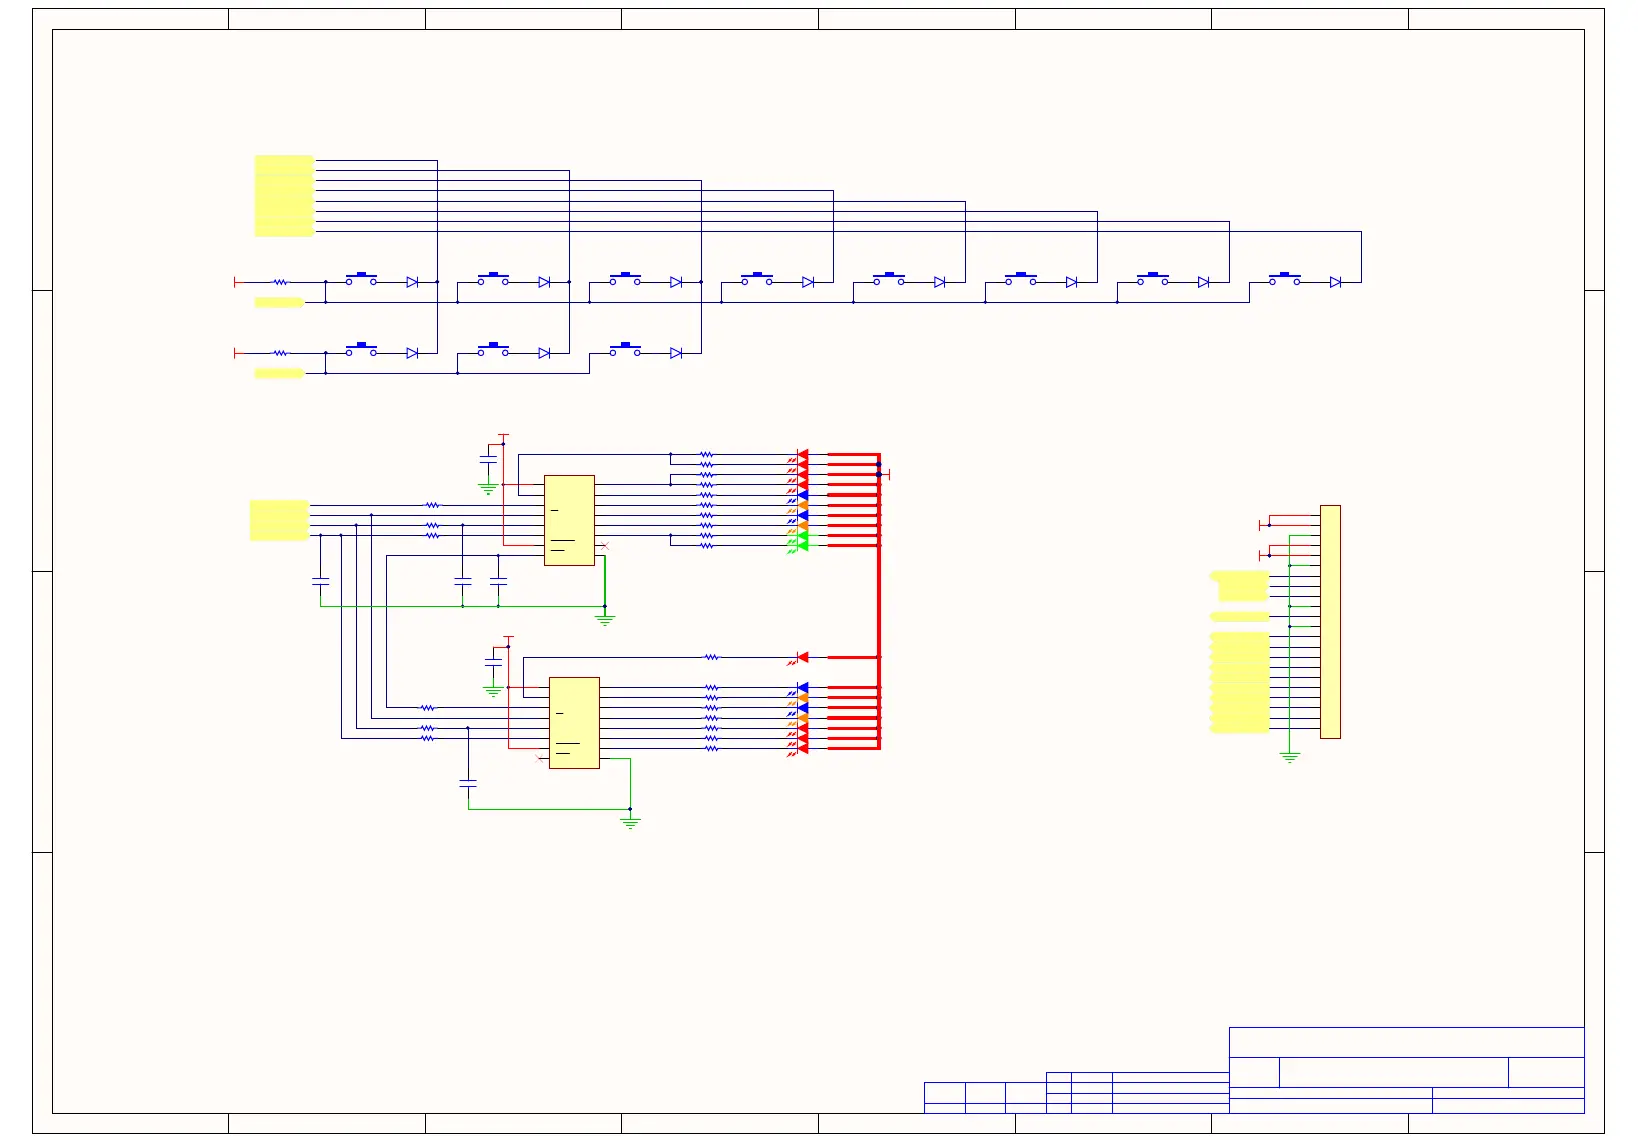Click the separate single-line yellow label beside the tall connector
The width and height of the screenshot is (1638, 1146).
(1239, 616)
